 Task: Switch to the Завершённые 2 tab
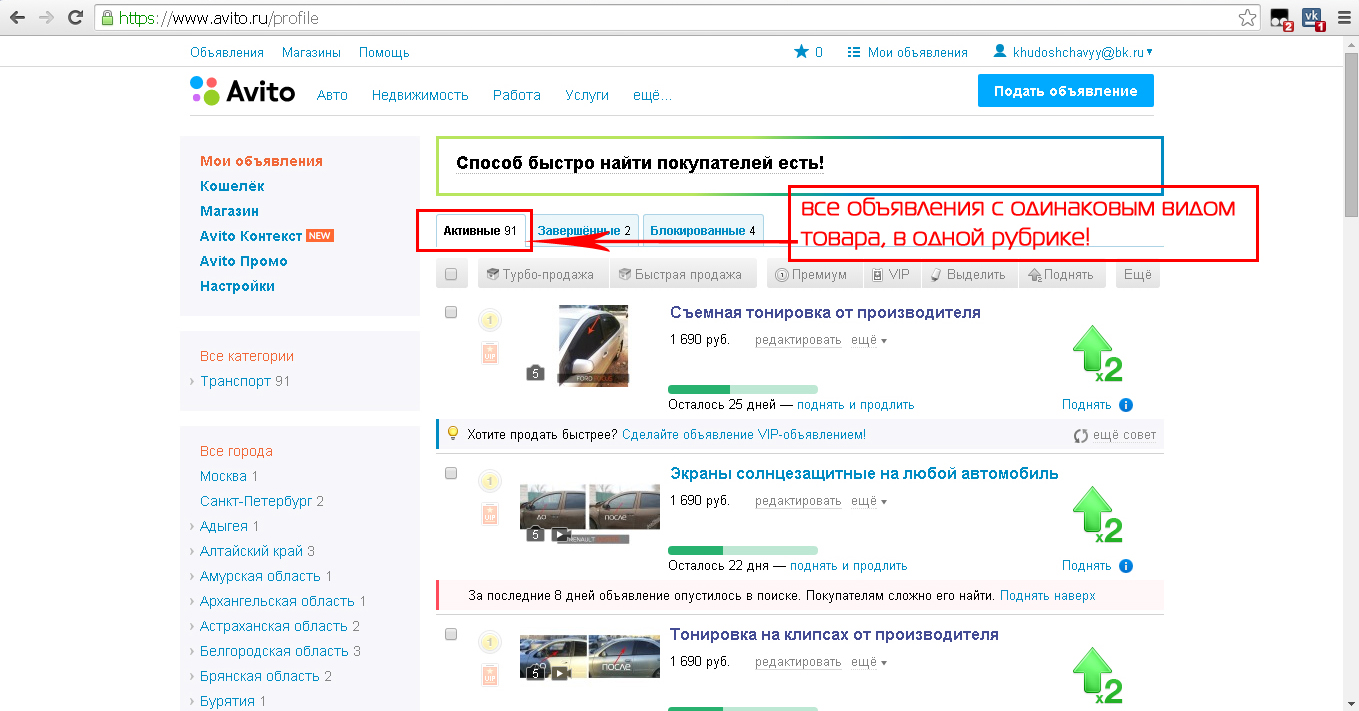click(x=584, y=231)
